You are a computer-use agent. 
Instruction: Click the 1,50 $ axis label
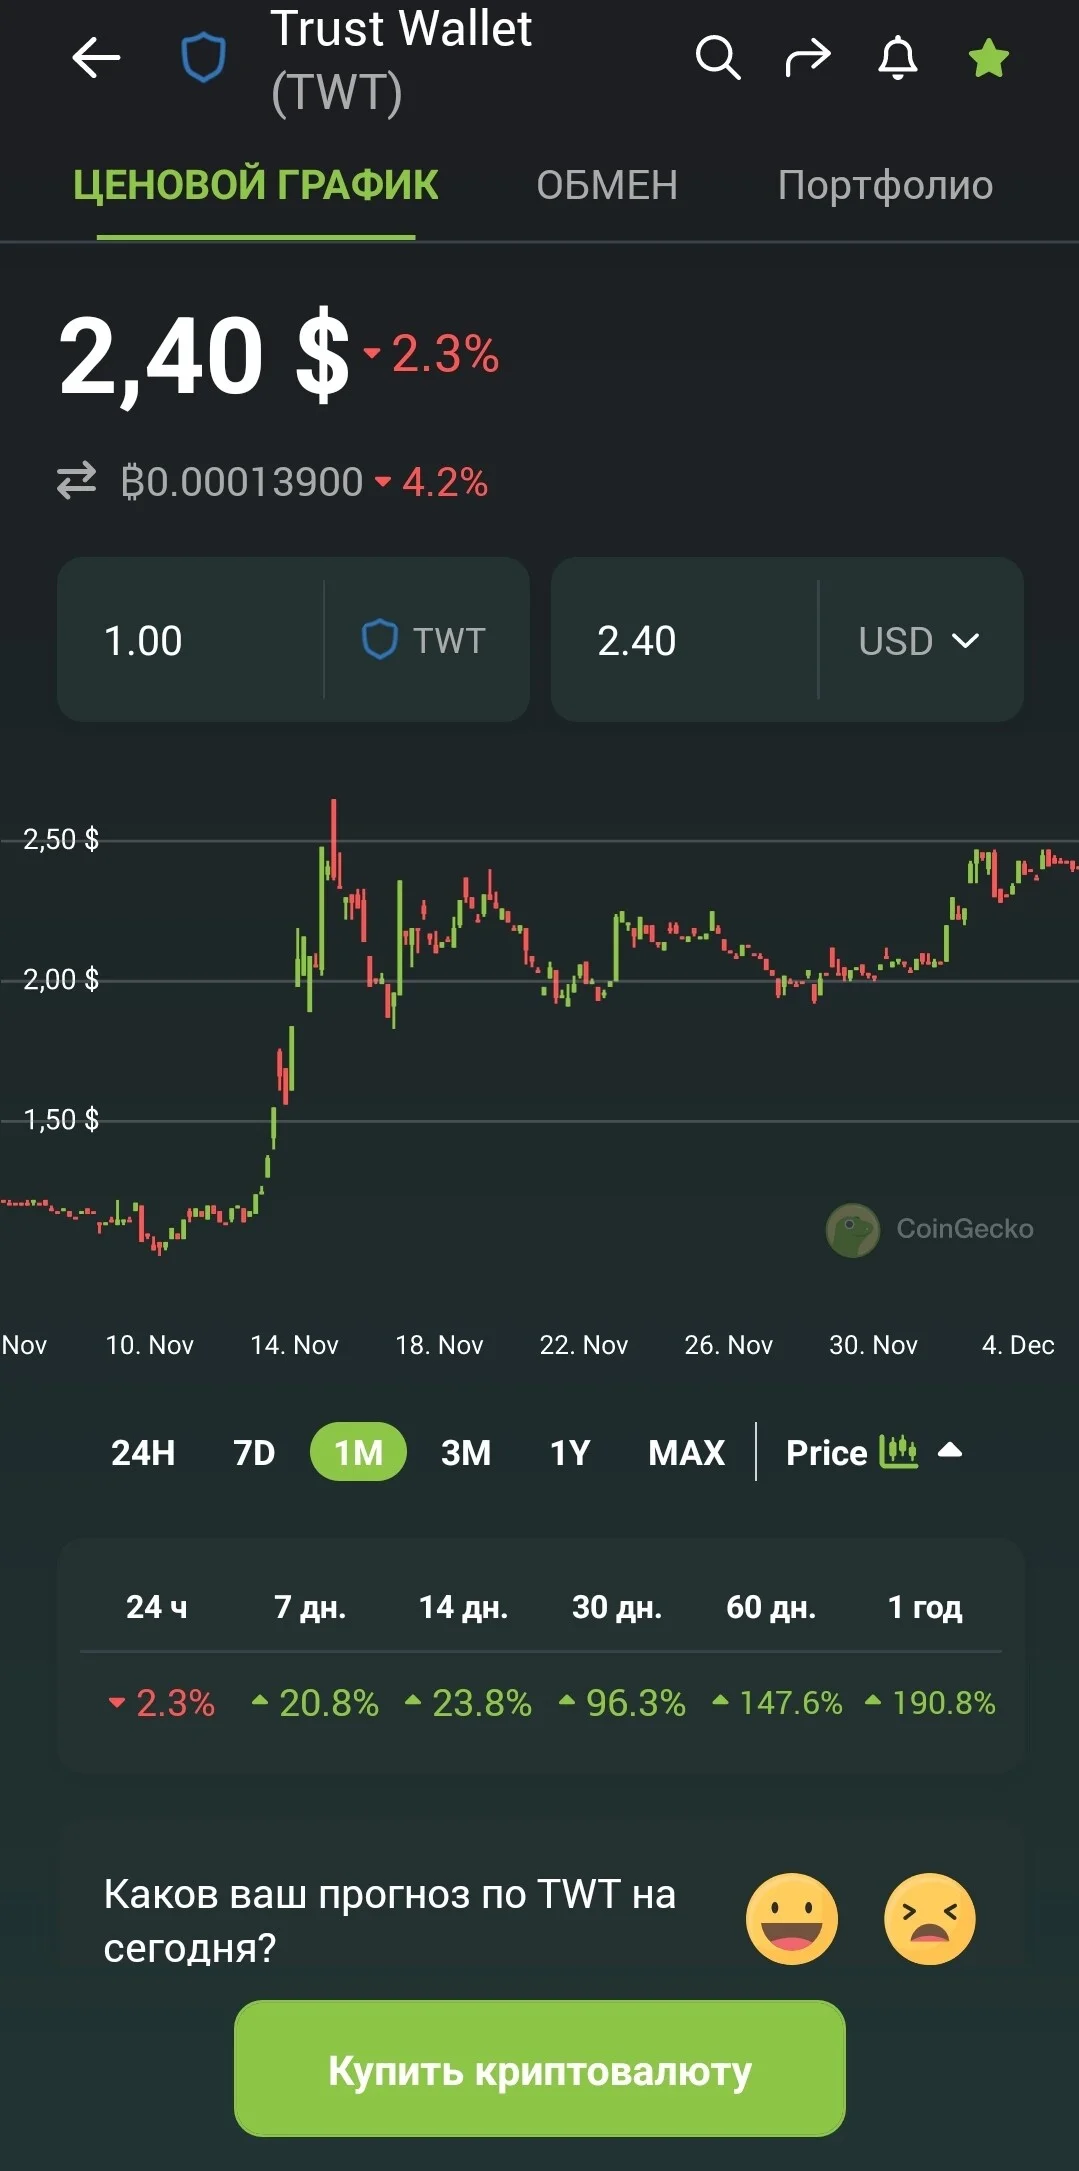click(x=61, y=1119)
